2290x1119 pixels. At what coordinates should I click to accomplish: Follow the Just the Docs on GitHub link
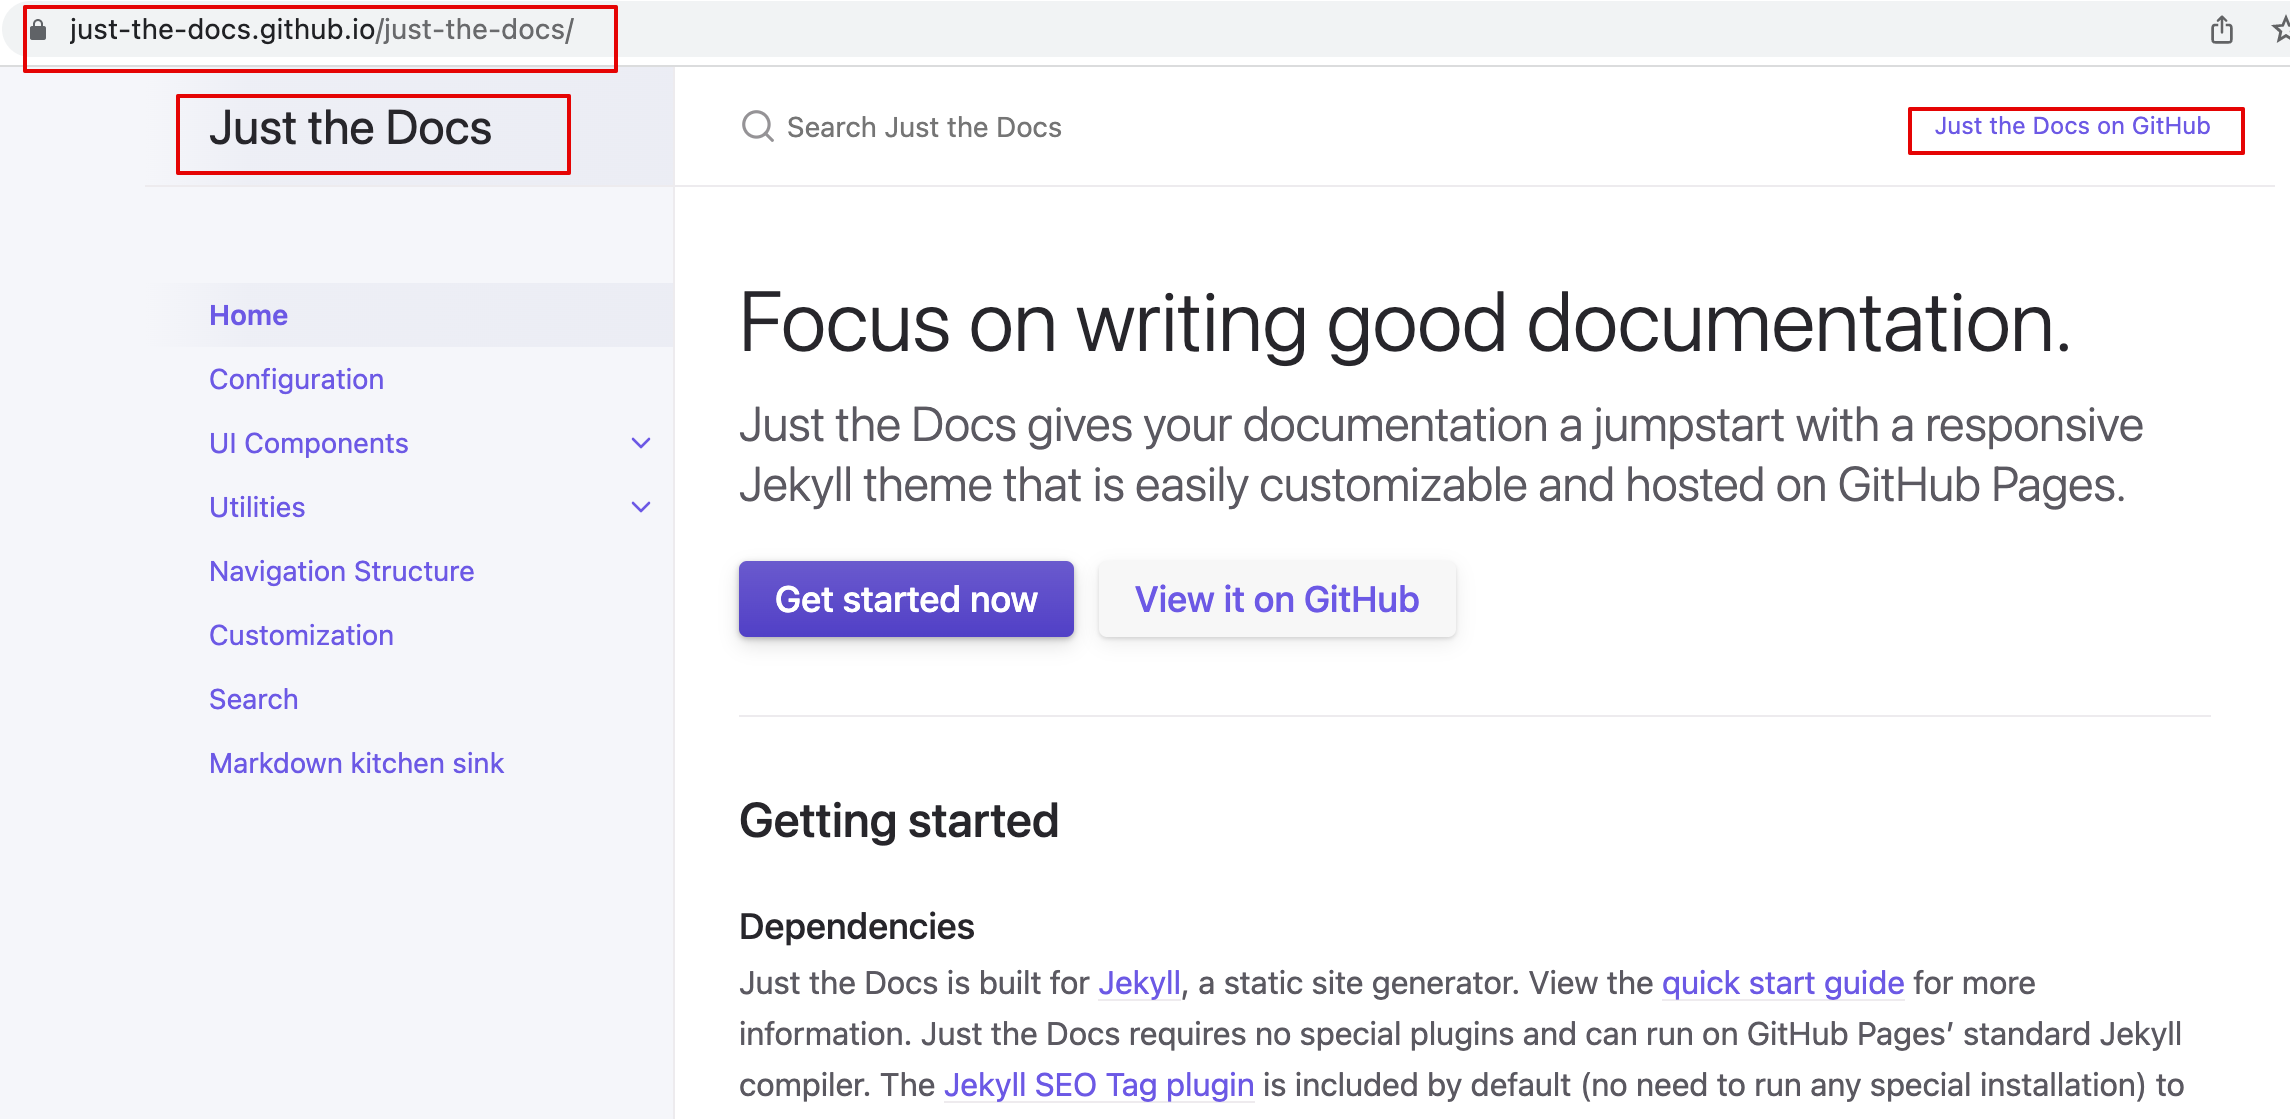[2072, 126]
